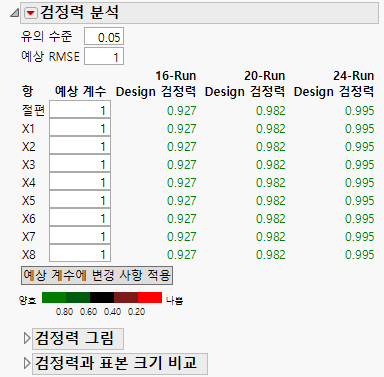This screenshot has width=384, height=377.
Task: Click the 나쁨 legend label
Action: pyautogui.click(x=174, y=300)
